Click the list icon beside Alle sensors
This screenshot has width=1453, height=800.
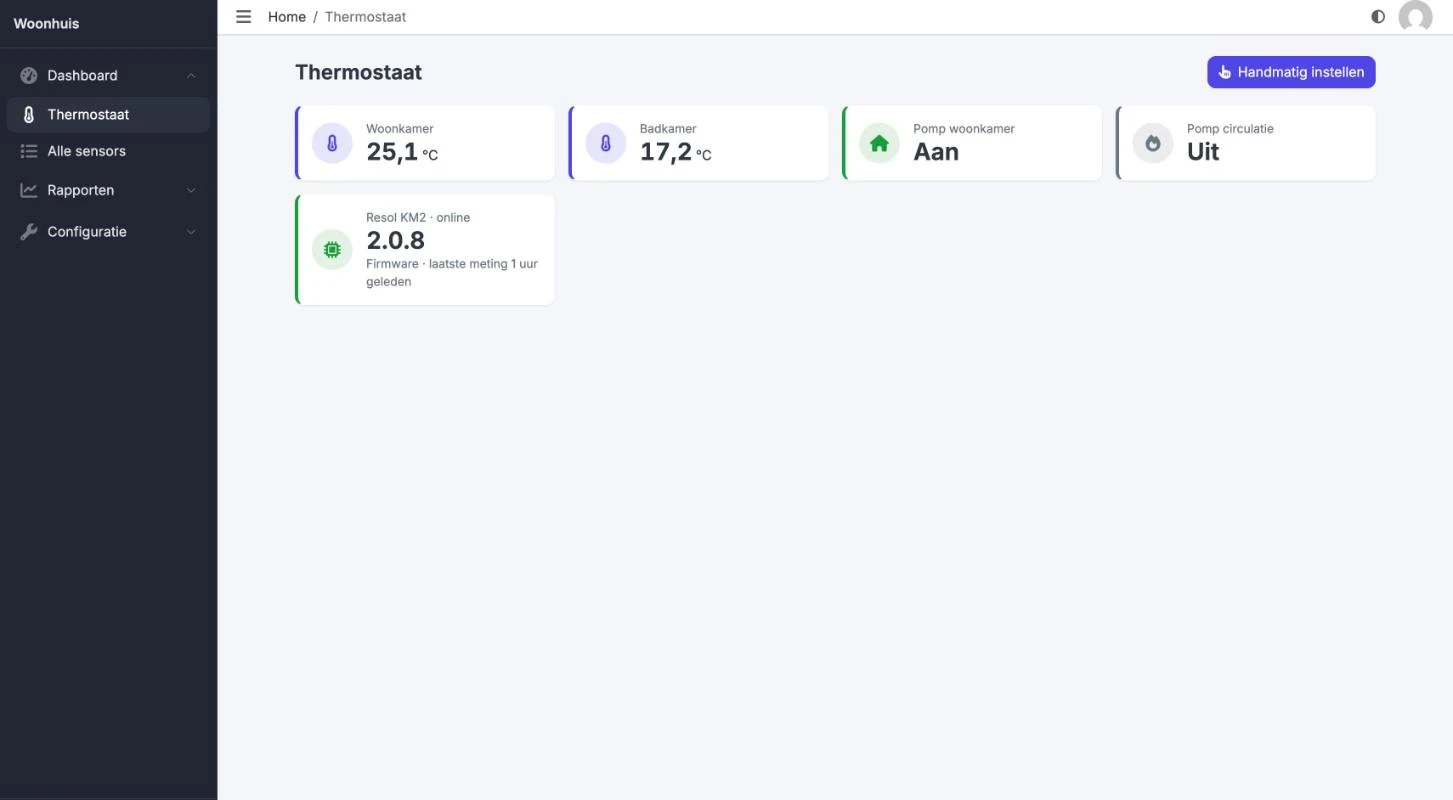(x=29, y=151)
